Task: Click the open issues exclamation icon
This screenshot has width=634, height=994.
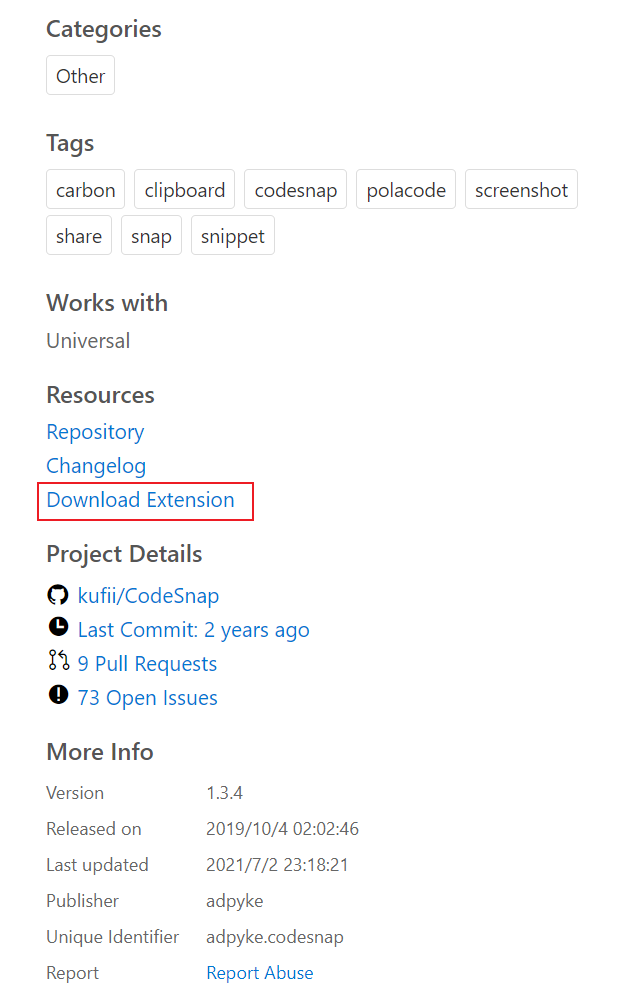Action: 58,695
